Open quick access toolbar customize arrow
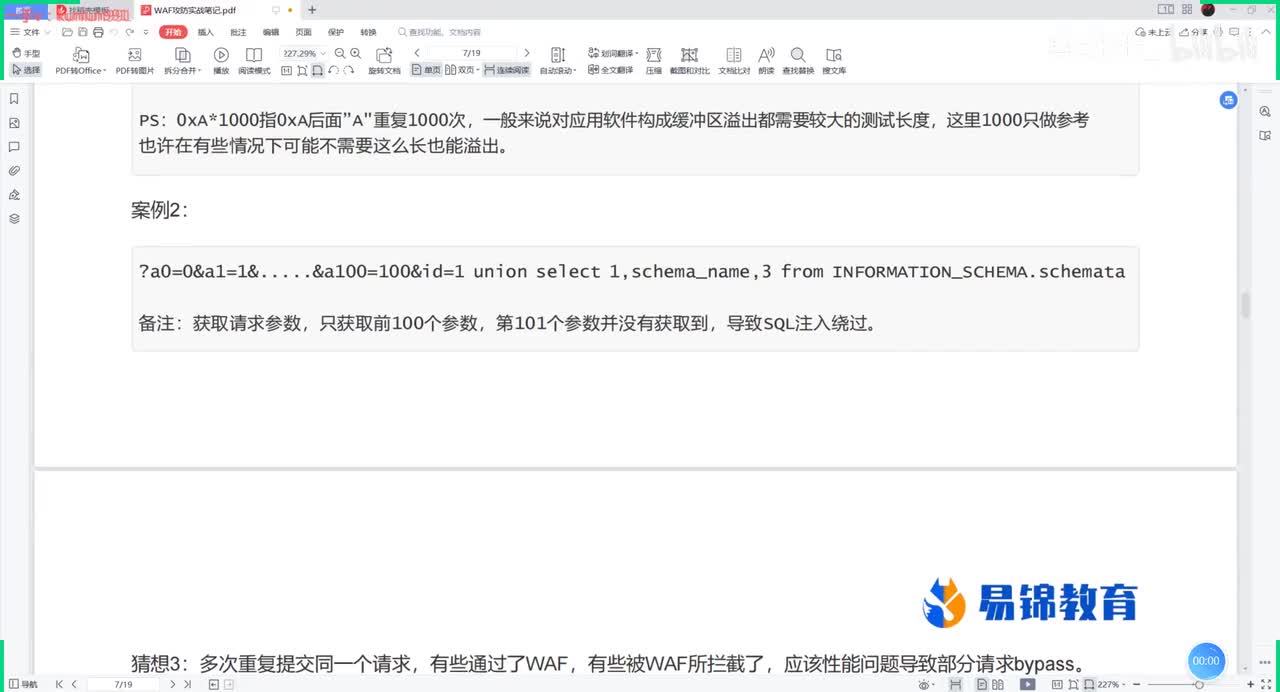The height and width of the screenshot is (692, 1280). pos(147,32)
